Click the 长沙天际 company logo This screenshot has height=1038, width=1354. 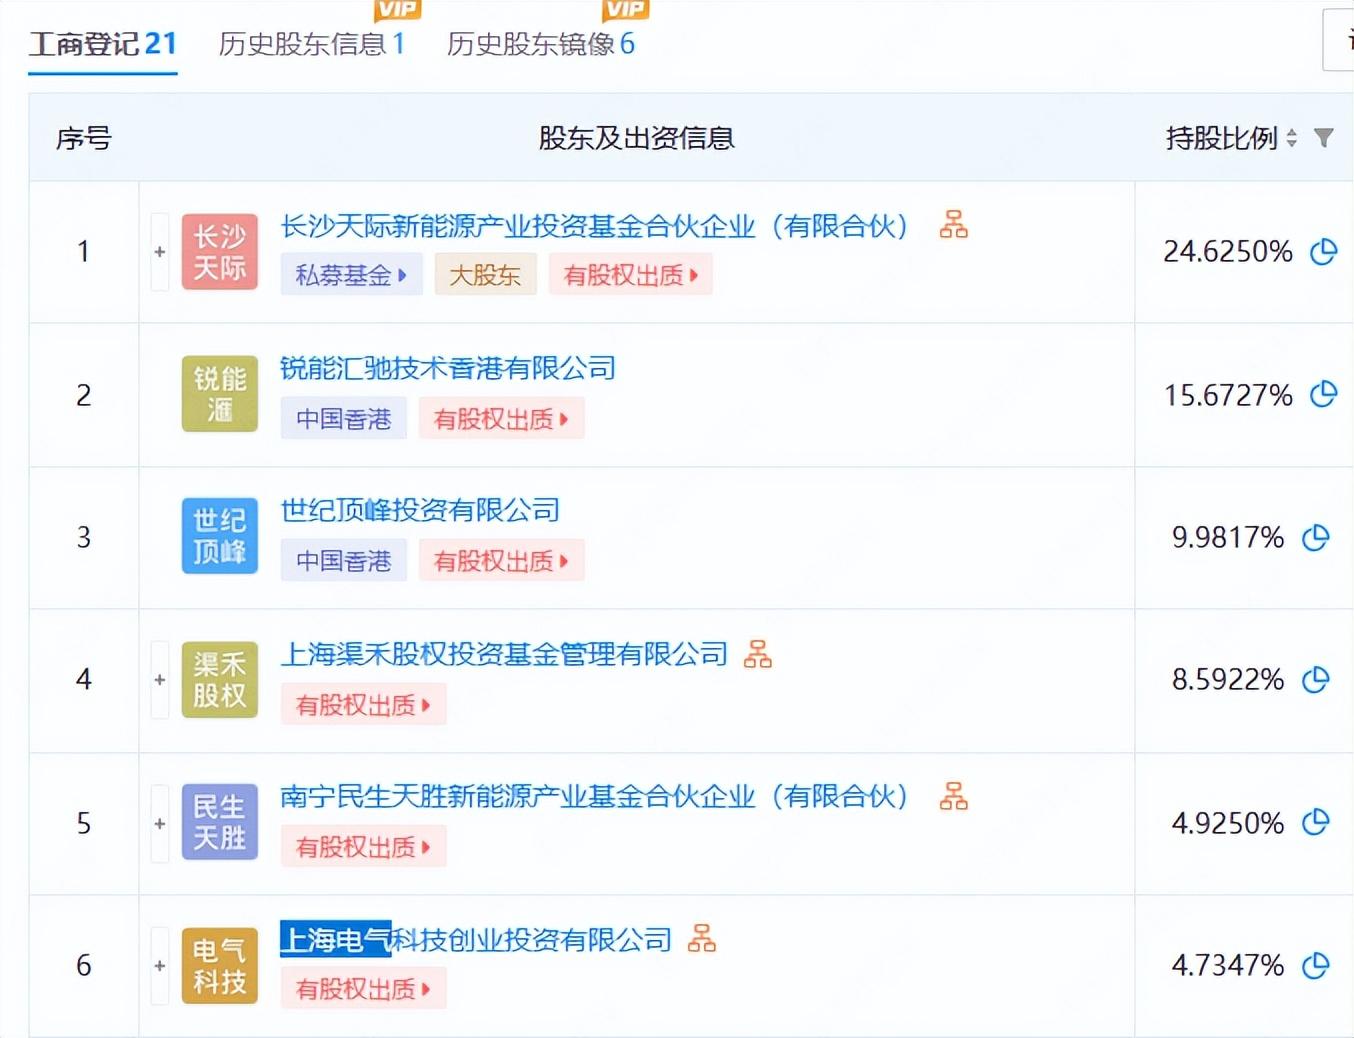(x=220, y=251)
